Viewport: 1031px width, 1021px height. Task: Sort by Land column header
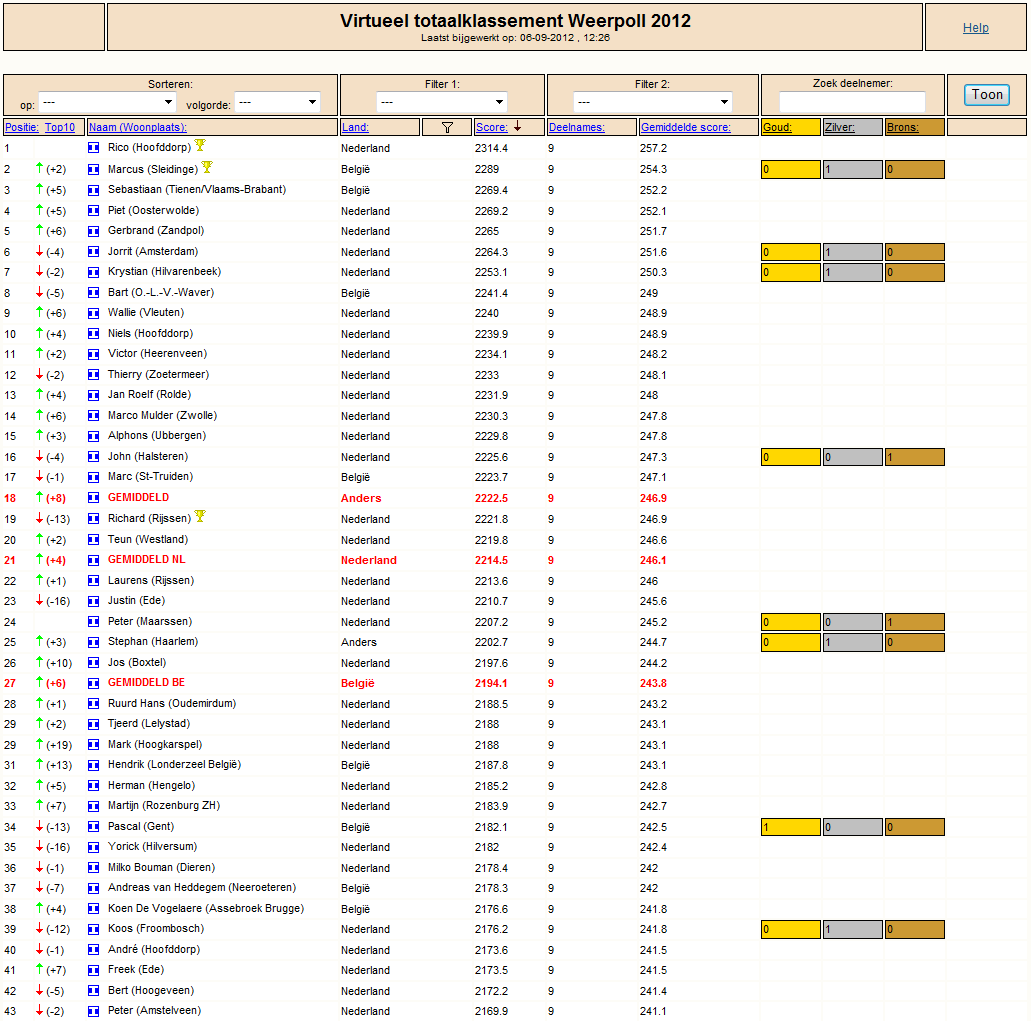[x=355, y=128]
